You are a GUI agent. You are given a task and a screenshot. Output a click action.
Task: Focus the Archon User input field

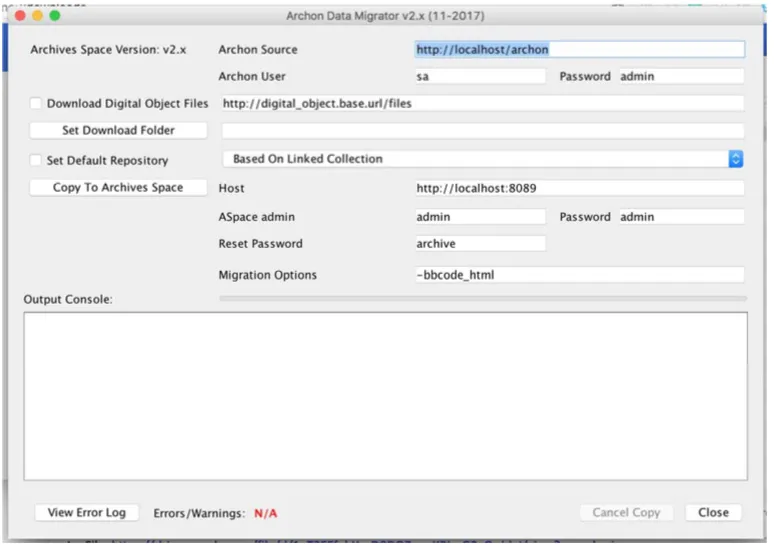(x=480, y=77)
